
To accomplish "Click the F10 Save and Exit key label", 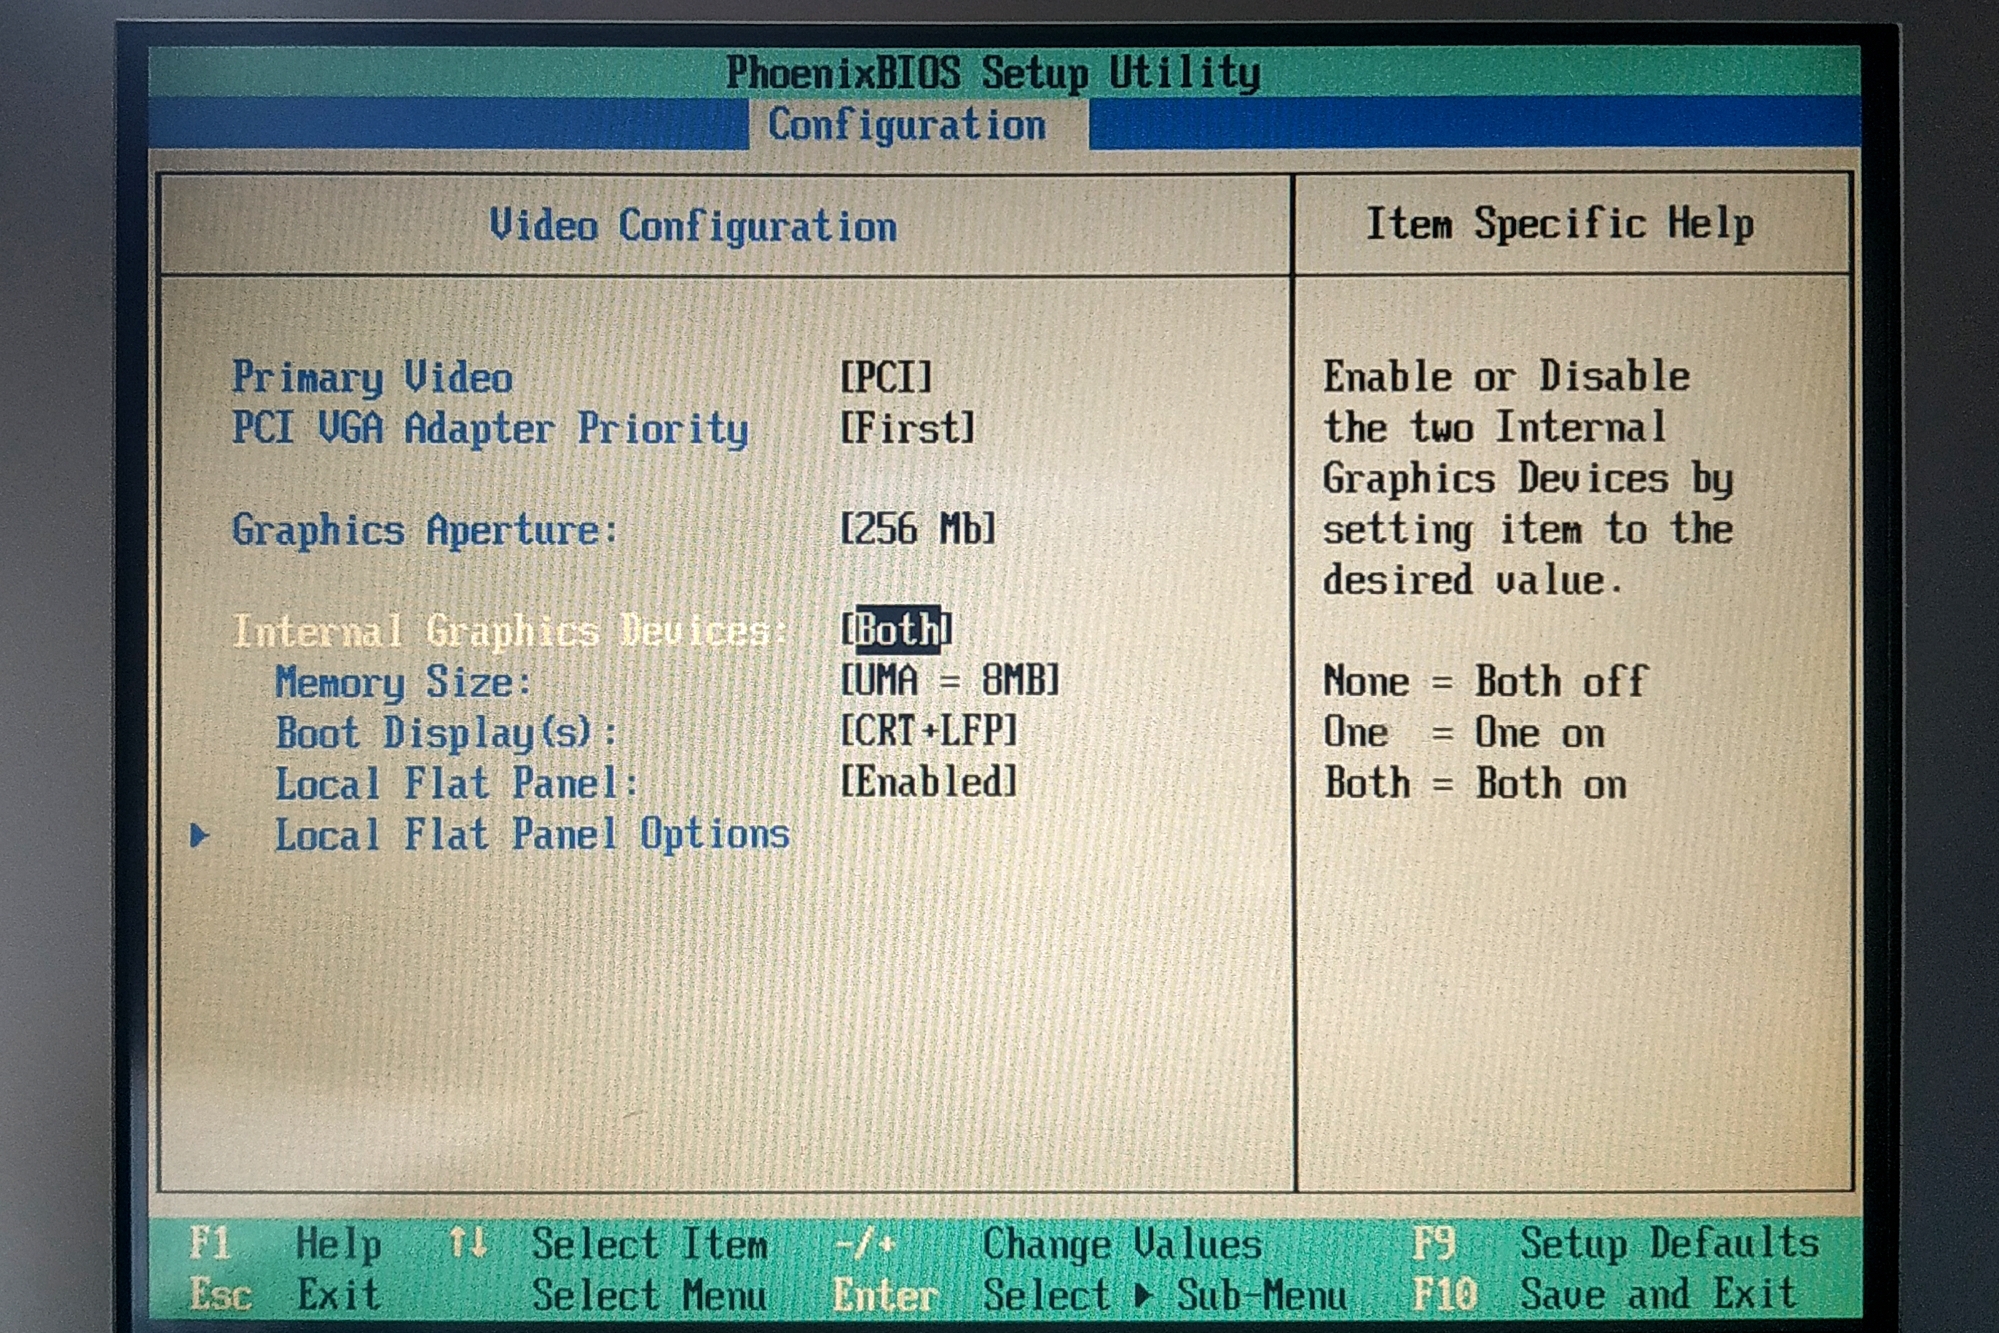I will click(1445, 1294).
